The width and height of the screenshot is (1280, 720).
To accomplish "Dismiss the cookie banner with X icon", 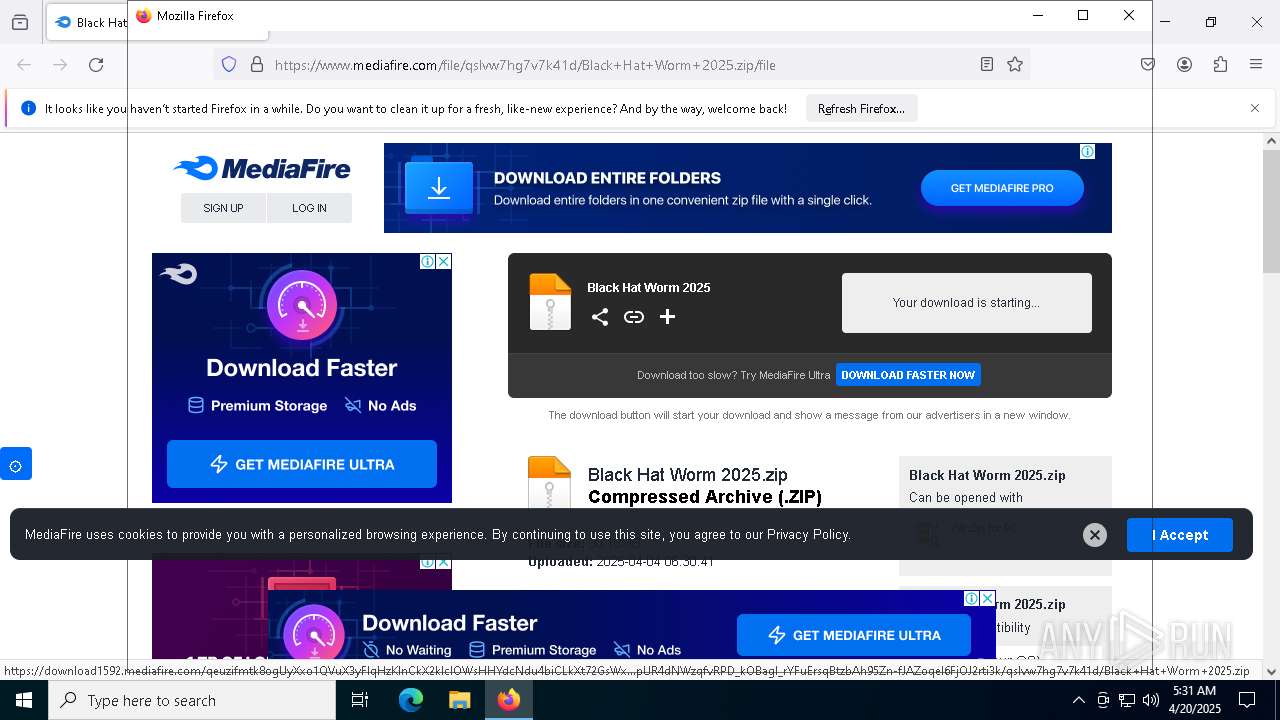I will point(1095,535).
